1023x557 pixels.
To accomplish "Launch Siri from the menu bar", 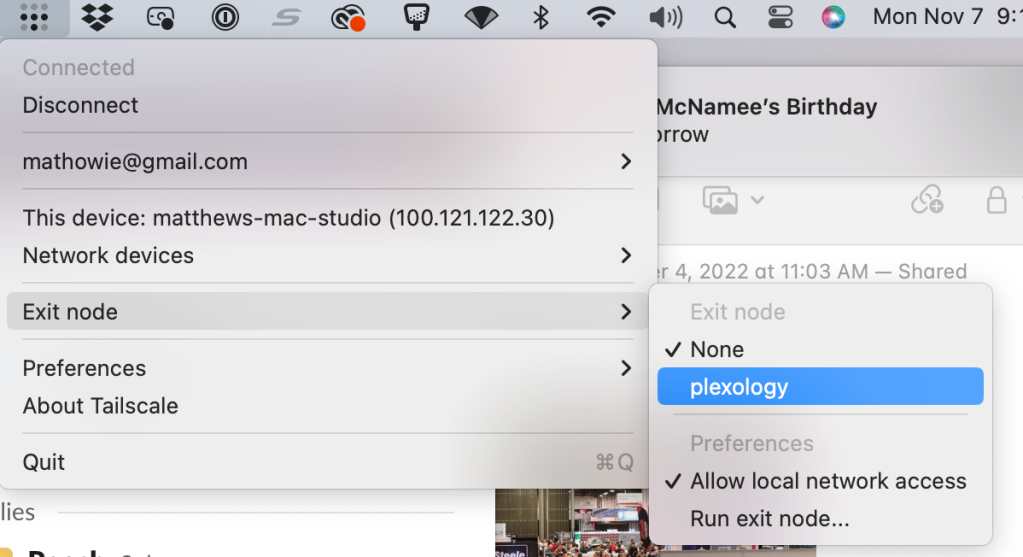I will pyautogui.click(x=833, y=17).
